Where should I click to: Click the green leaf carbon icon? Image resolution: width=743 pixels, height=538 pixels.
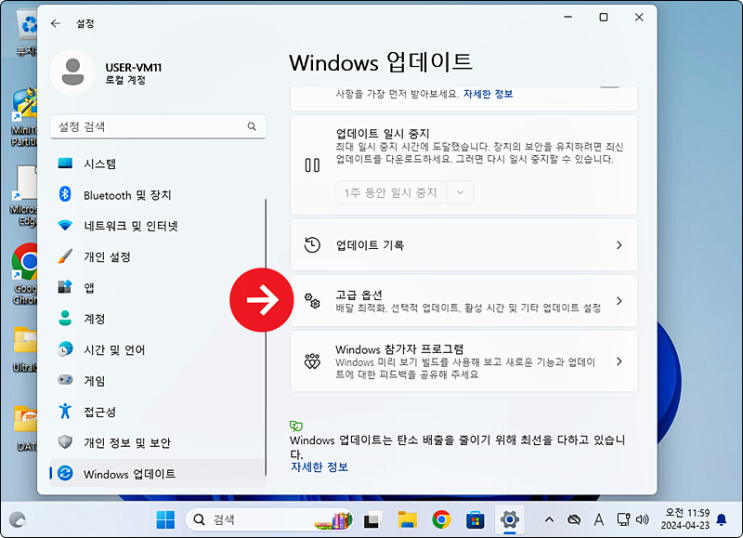click(x=296, y=426)
